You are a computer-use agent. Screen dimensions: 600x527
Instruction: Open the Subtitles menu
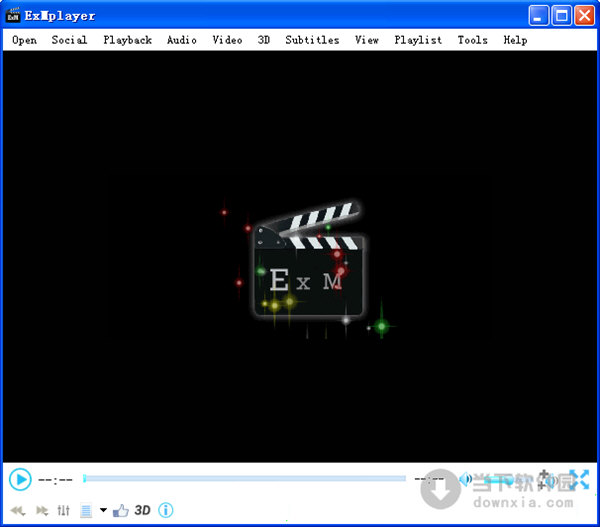312,40
